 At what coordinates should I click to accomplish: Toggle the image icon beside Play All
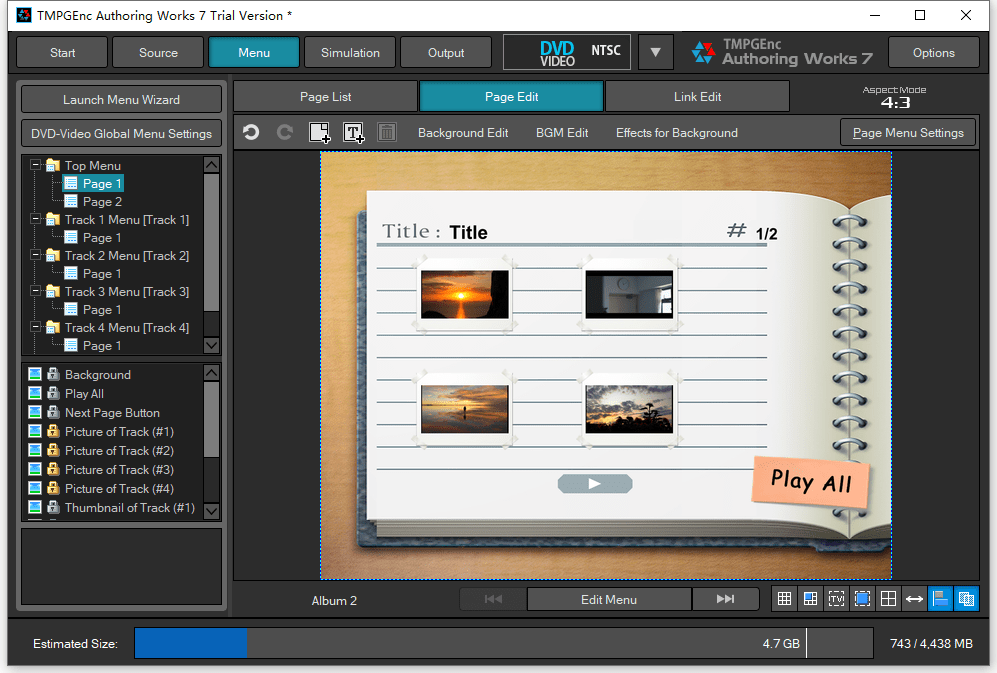pos(35,394)
